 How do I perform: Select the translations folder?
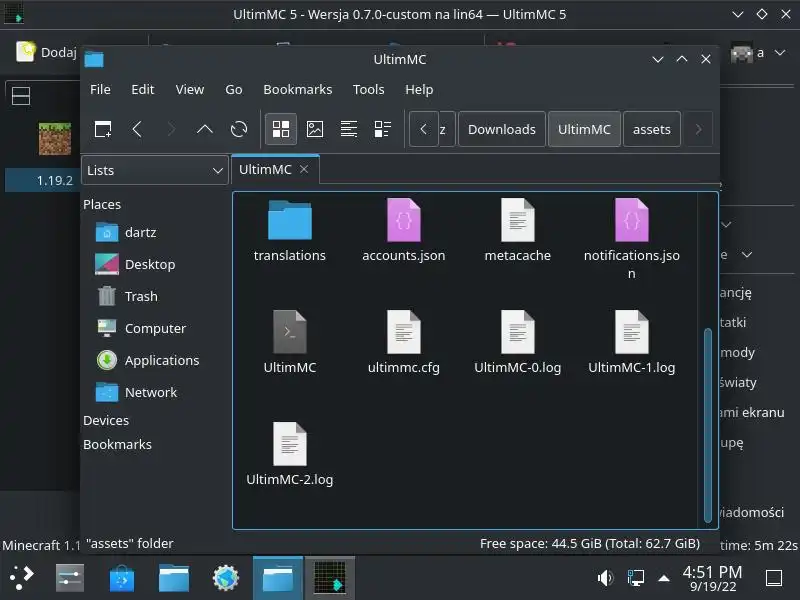(x=290, y=231)
